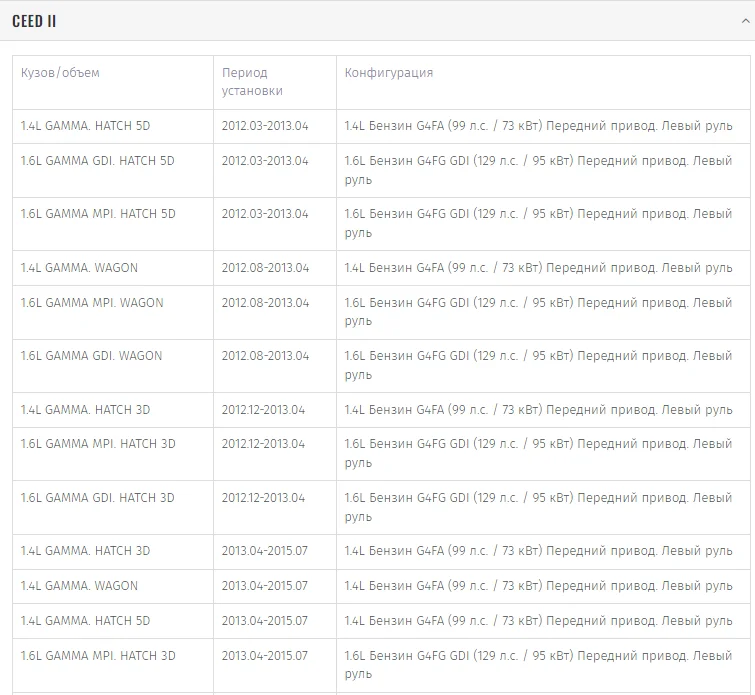Click configuration text in 1.6L GAMMA GDI. HATCH 3D row
This screenshot has height=695, width=755.
point(538,507)
